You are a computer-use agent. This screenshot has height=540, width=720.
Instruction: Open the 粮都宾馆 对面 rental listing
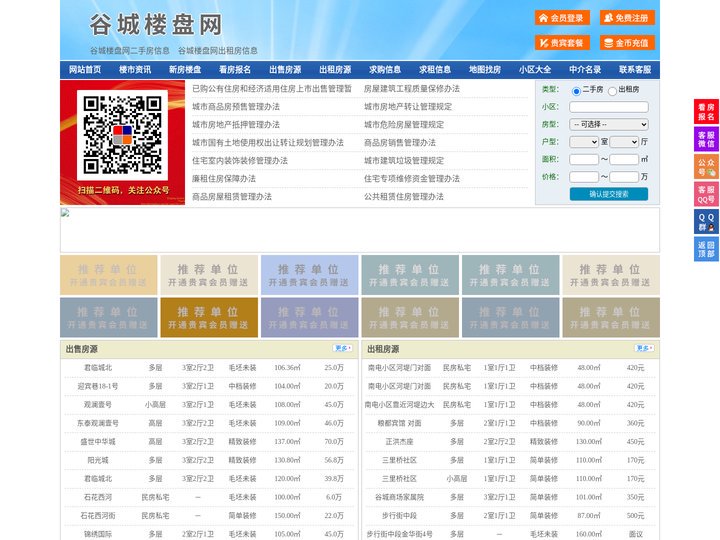(399, 423)
